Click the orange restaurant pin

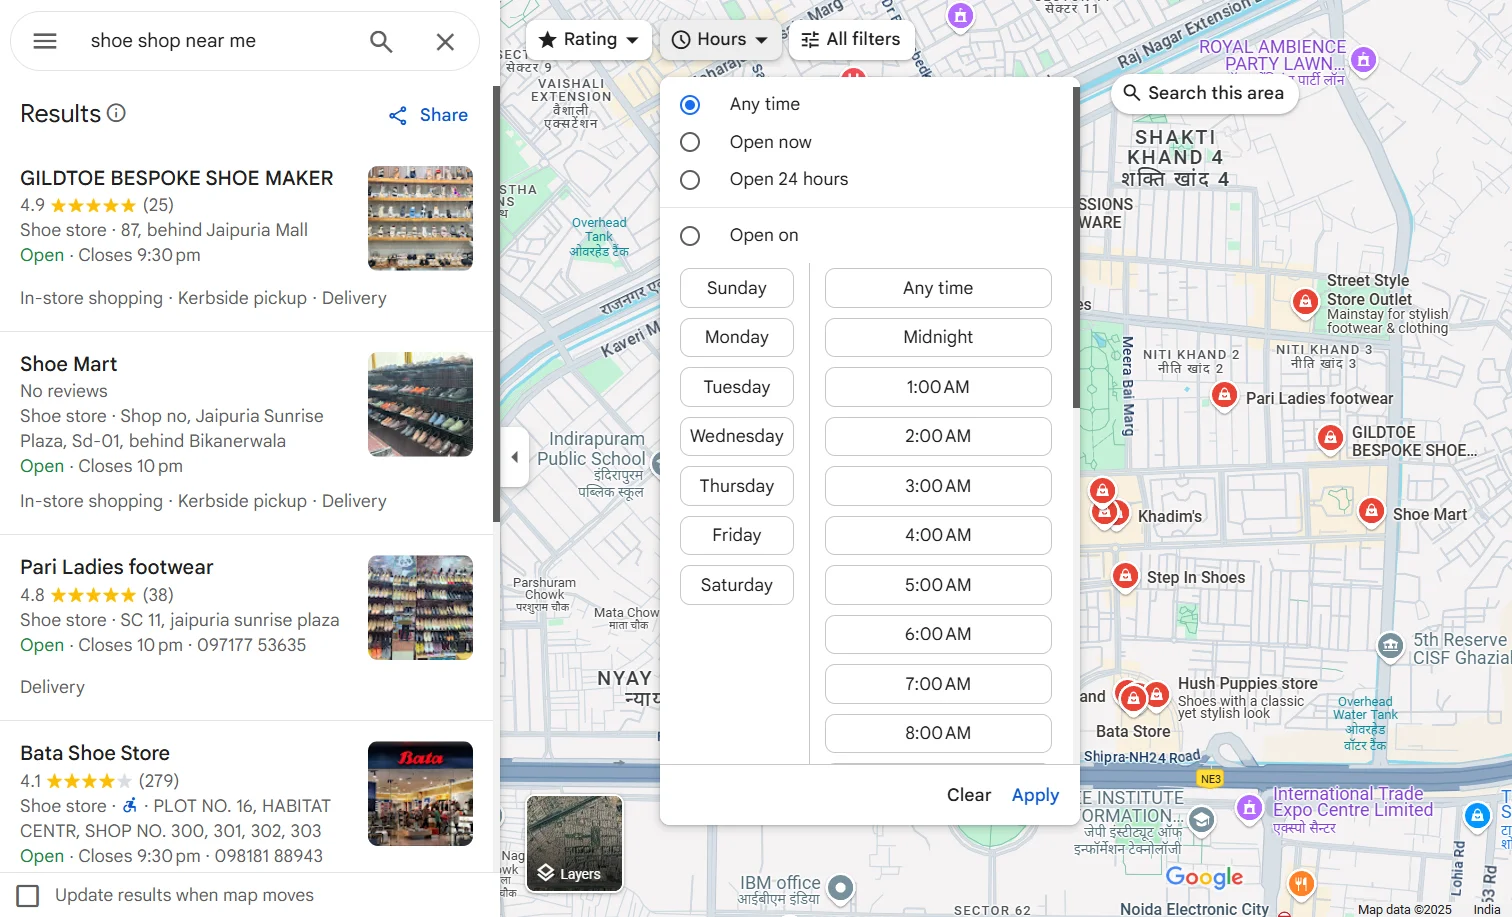[x=1300, y=883]
